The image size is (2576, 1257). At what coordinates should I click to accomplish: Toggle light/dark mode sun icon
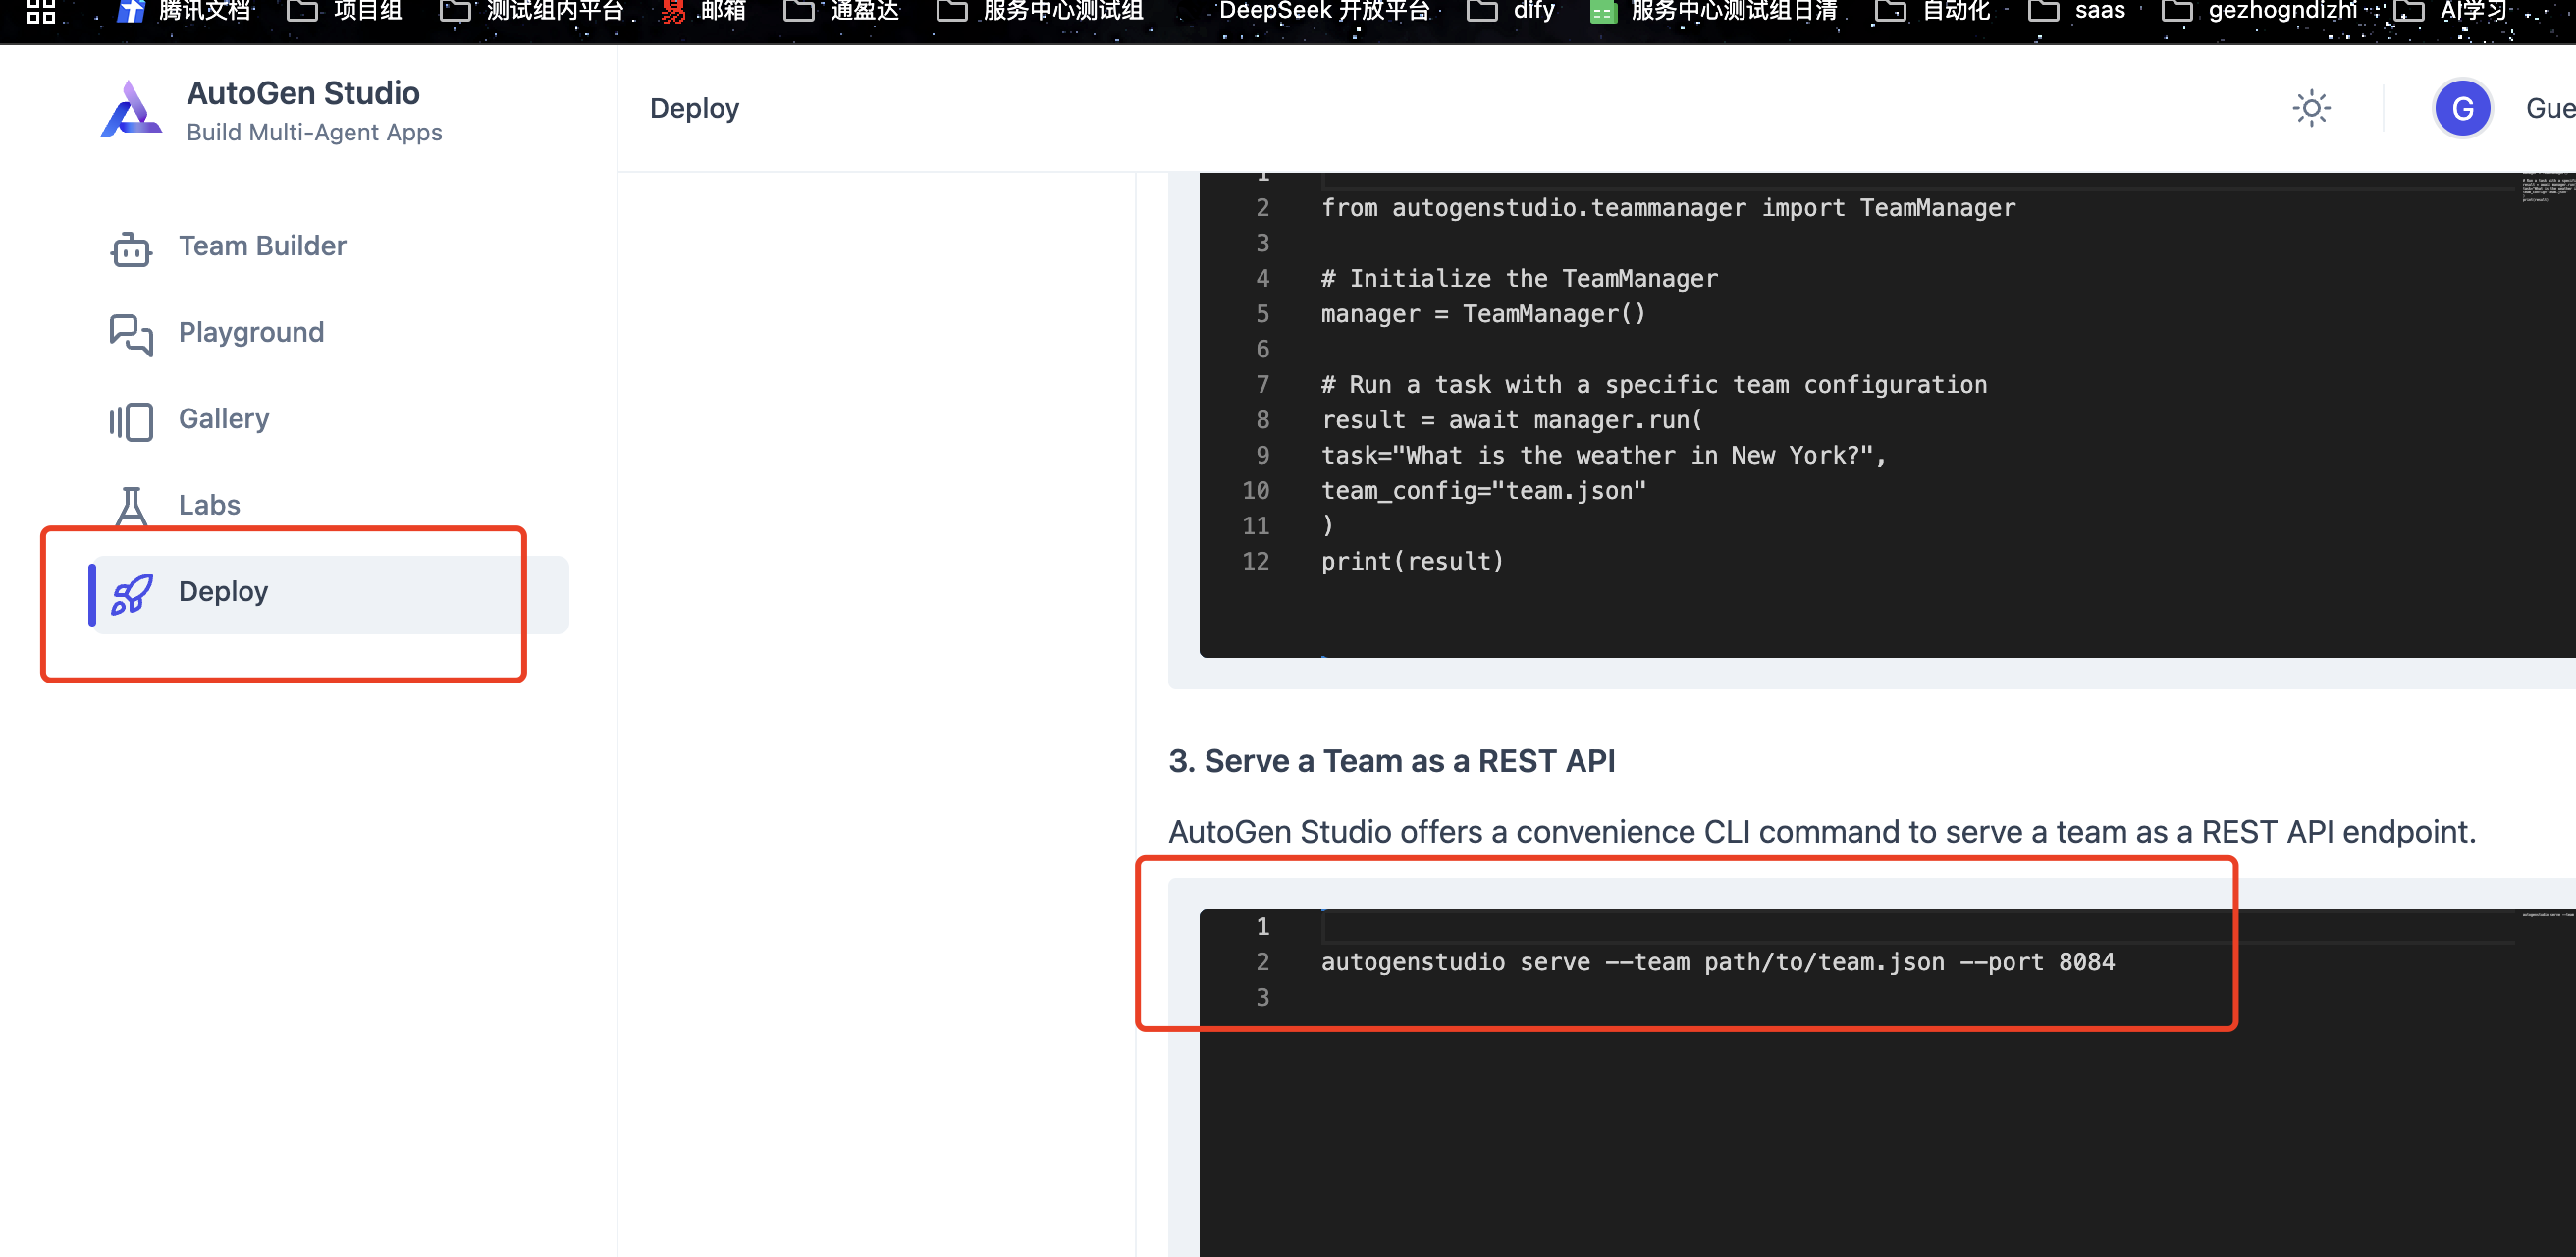(x=2310, y=108)
